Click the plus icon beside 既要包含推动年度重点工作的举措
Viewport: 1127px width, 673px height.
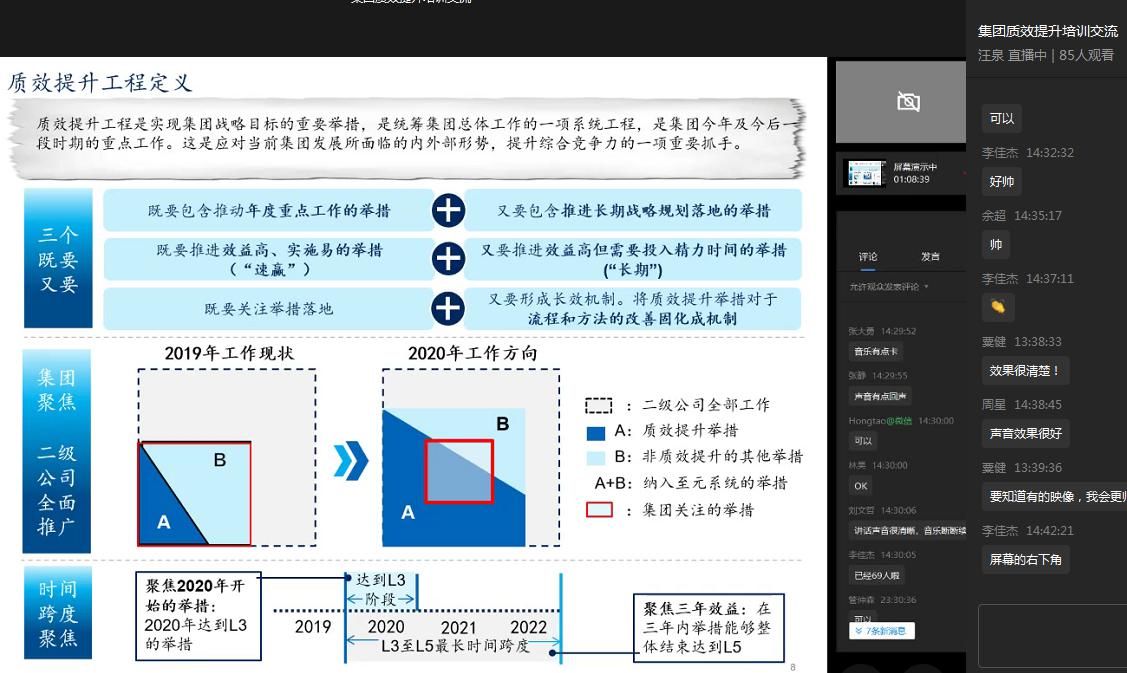pyautogui.click(x=448, y=211)
